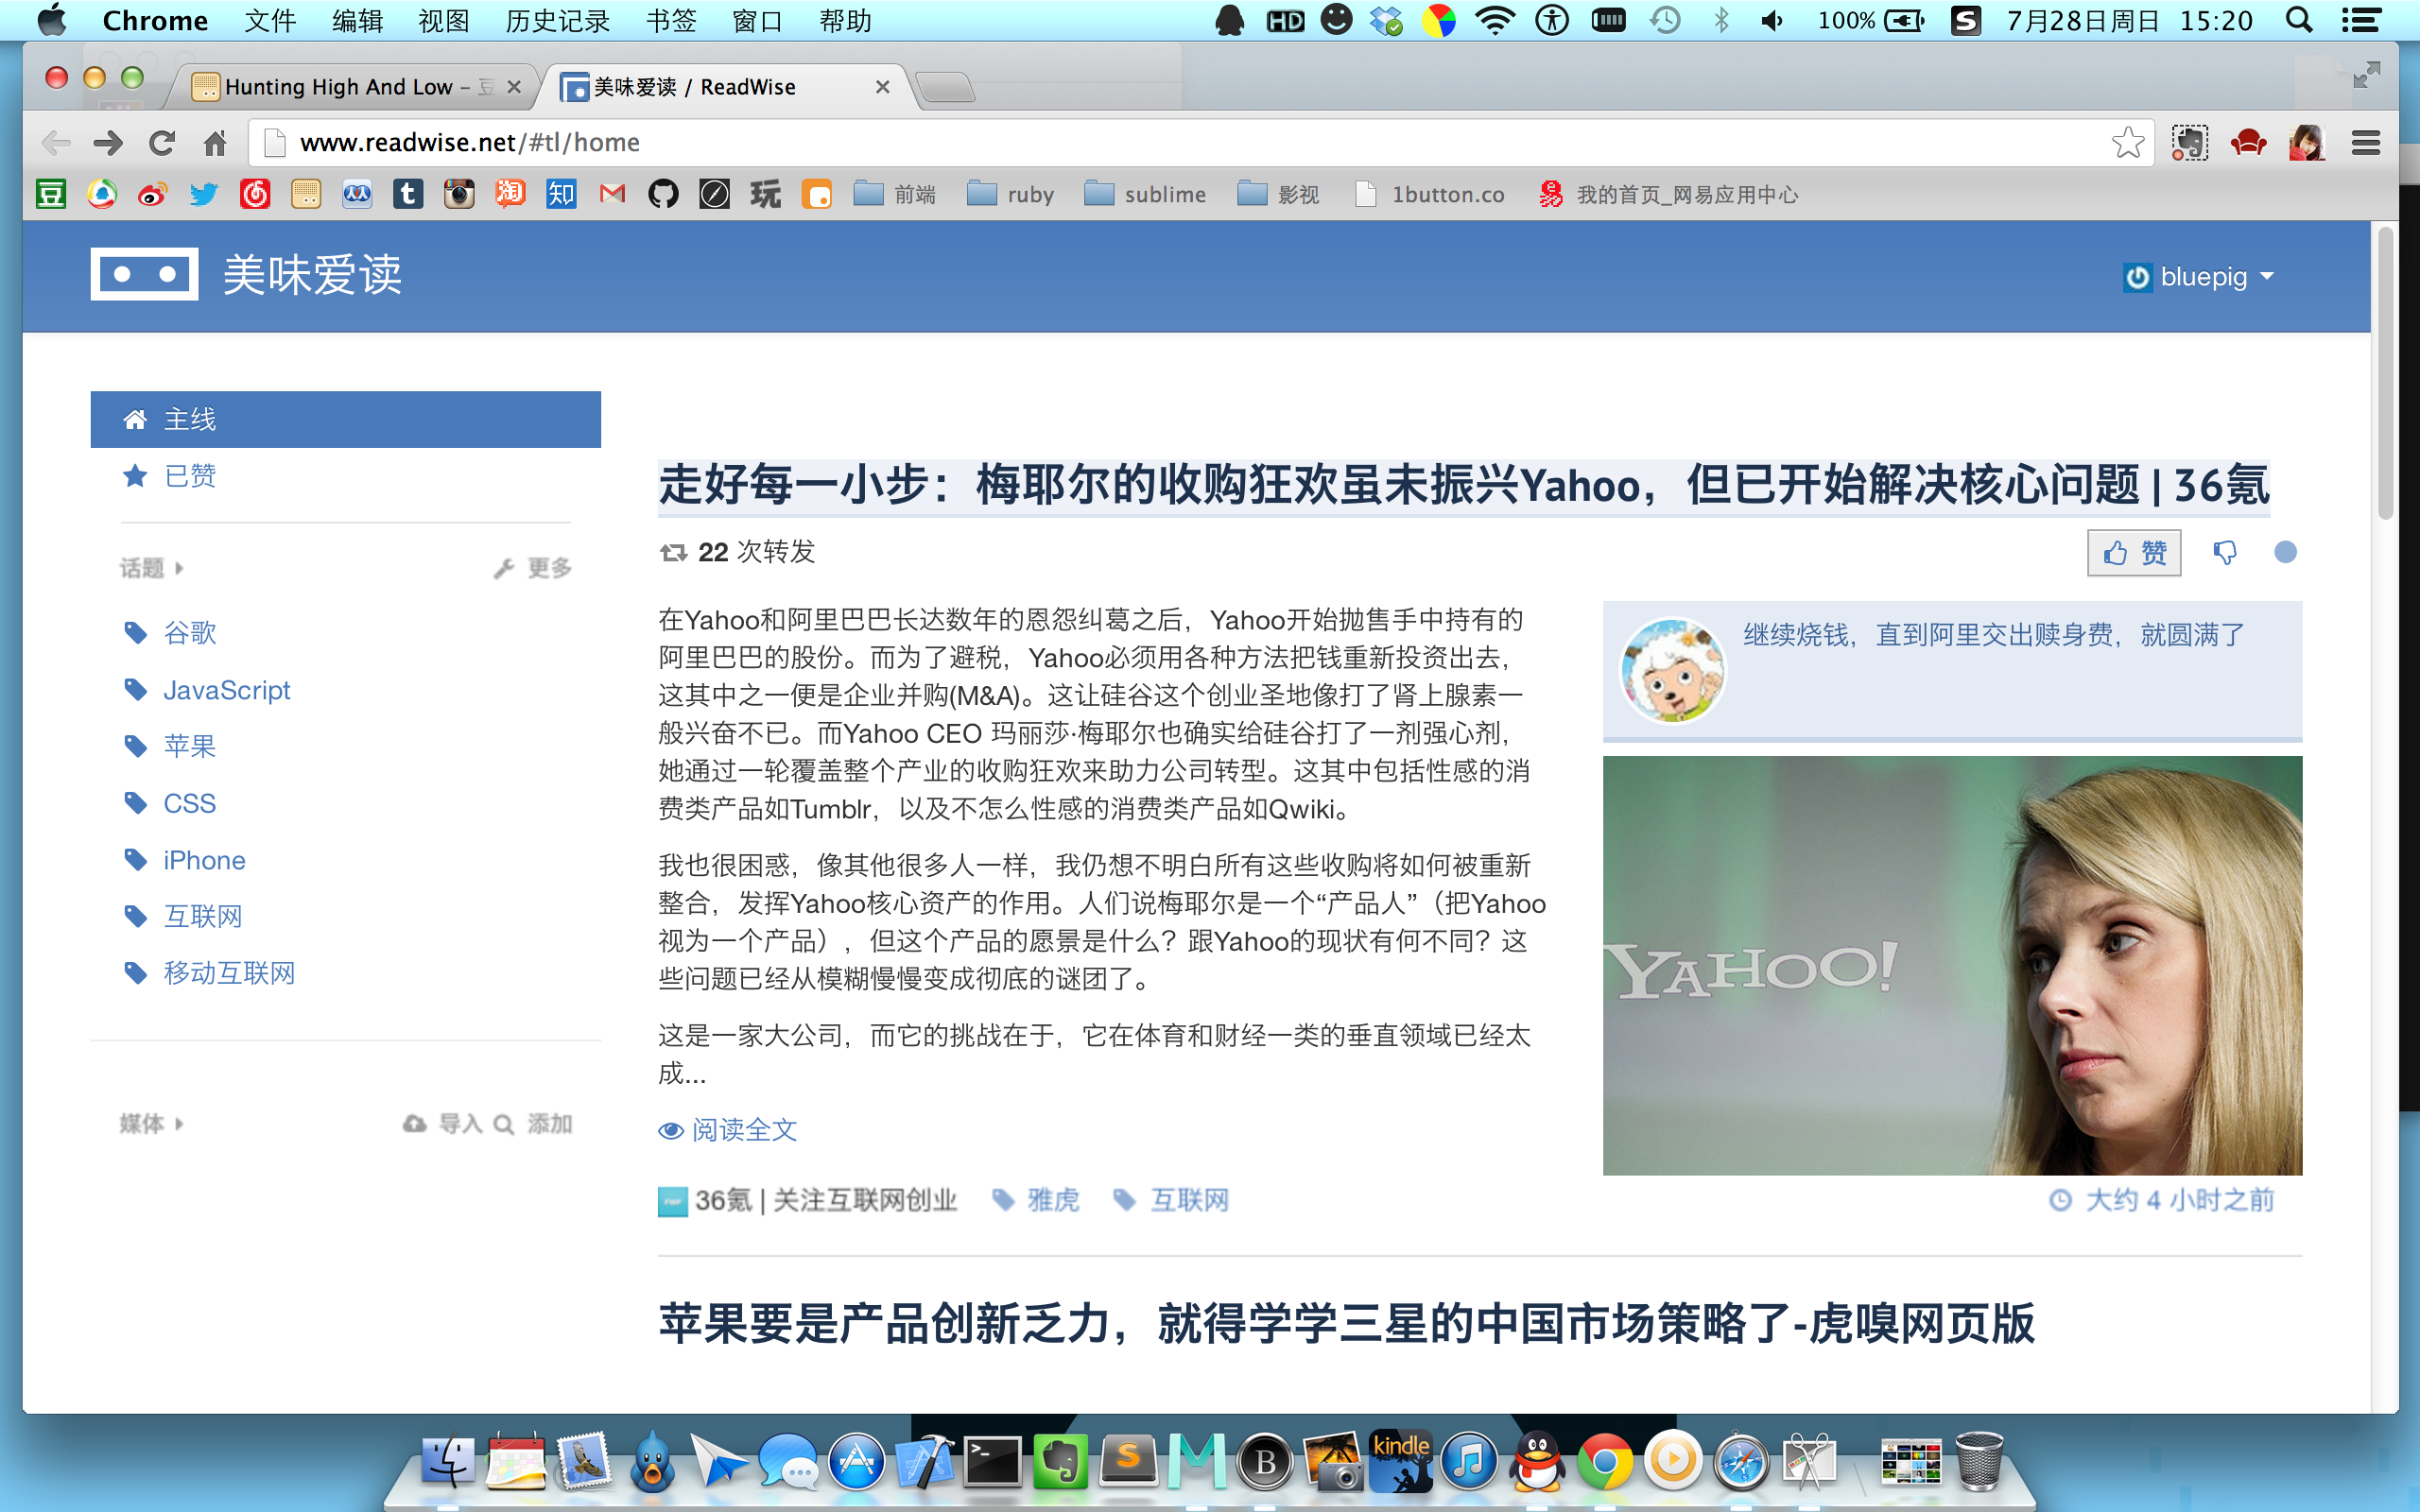
Task: Expand the 话题 topics section
Action: click(152, 568)
